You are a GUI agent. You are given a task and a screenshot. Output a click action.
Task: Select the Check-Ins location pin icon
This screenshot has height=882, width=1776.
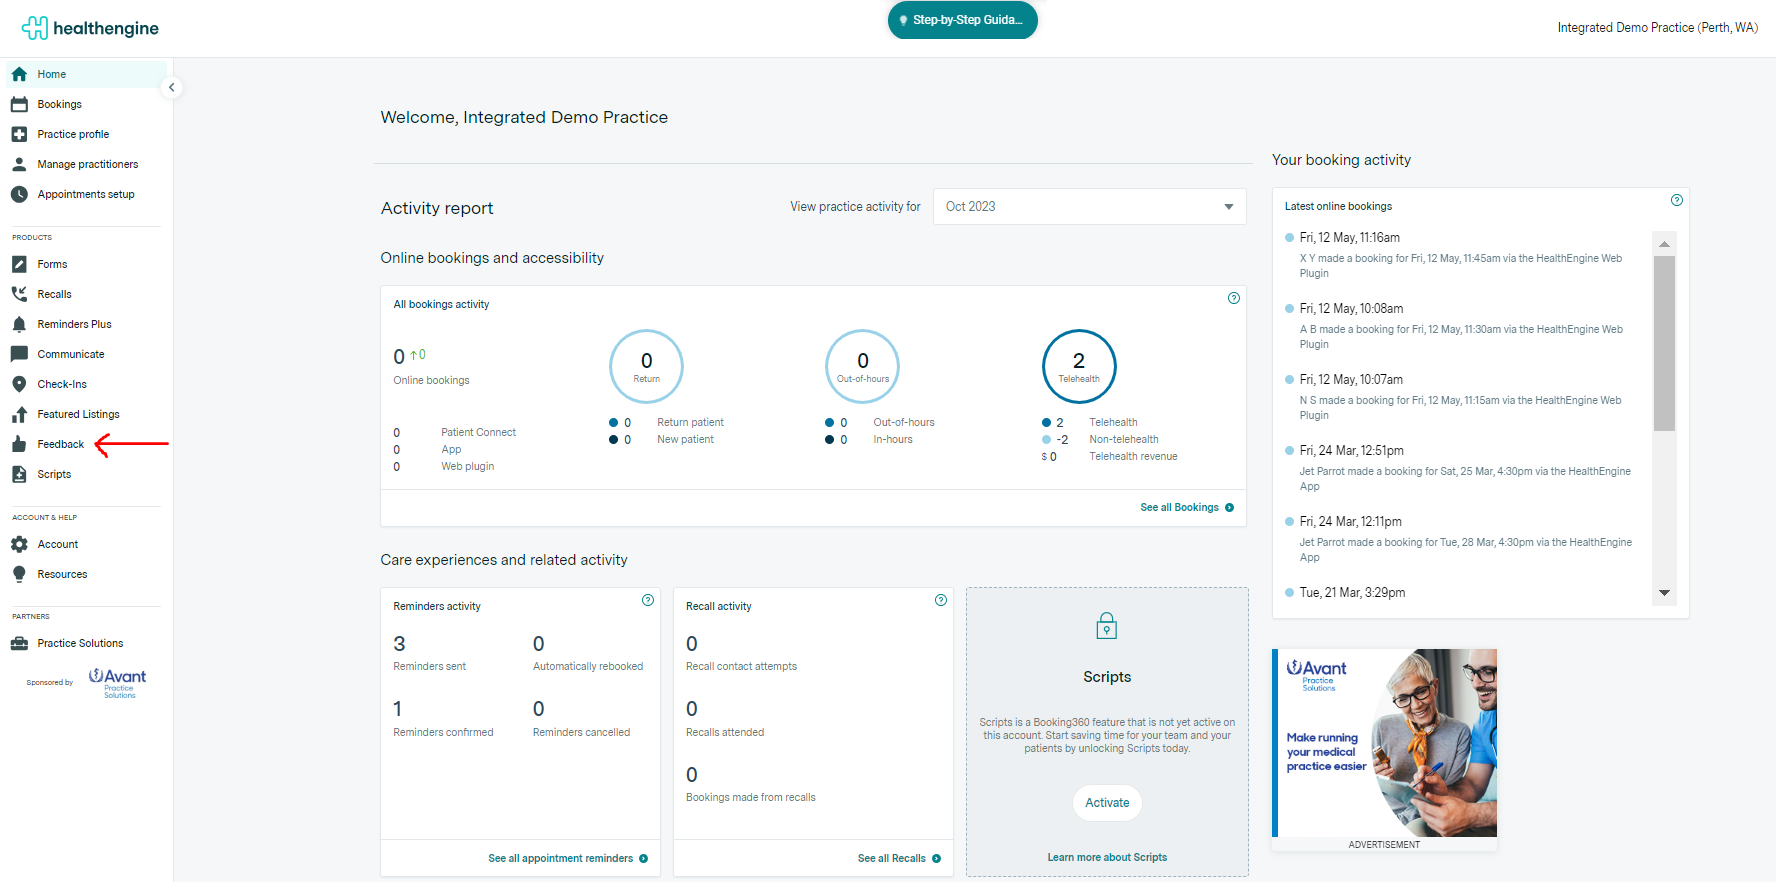(19, 384)
